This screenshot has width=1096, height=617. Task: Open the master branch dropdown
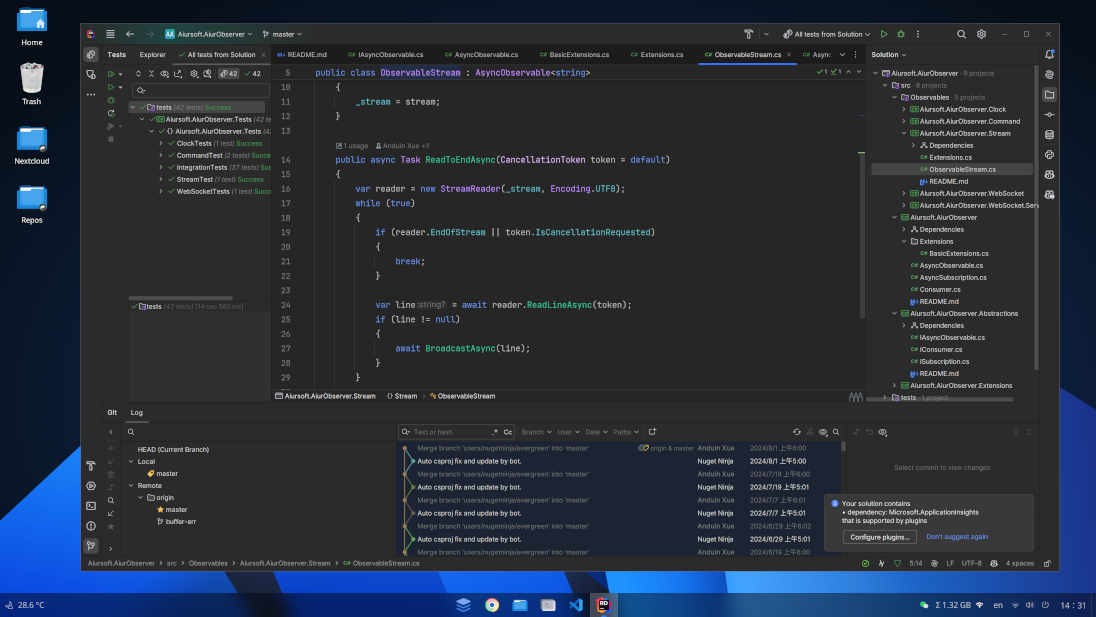click(283, 34)
